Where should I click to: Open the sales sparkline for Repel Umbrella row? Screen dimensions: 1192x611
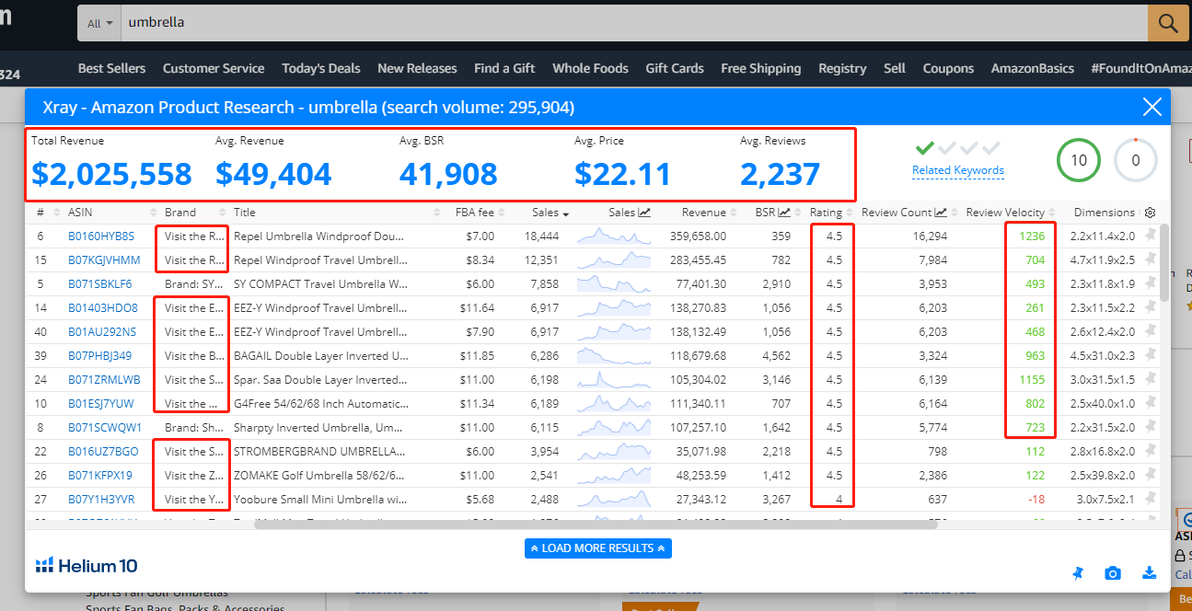coord(614,236)
